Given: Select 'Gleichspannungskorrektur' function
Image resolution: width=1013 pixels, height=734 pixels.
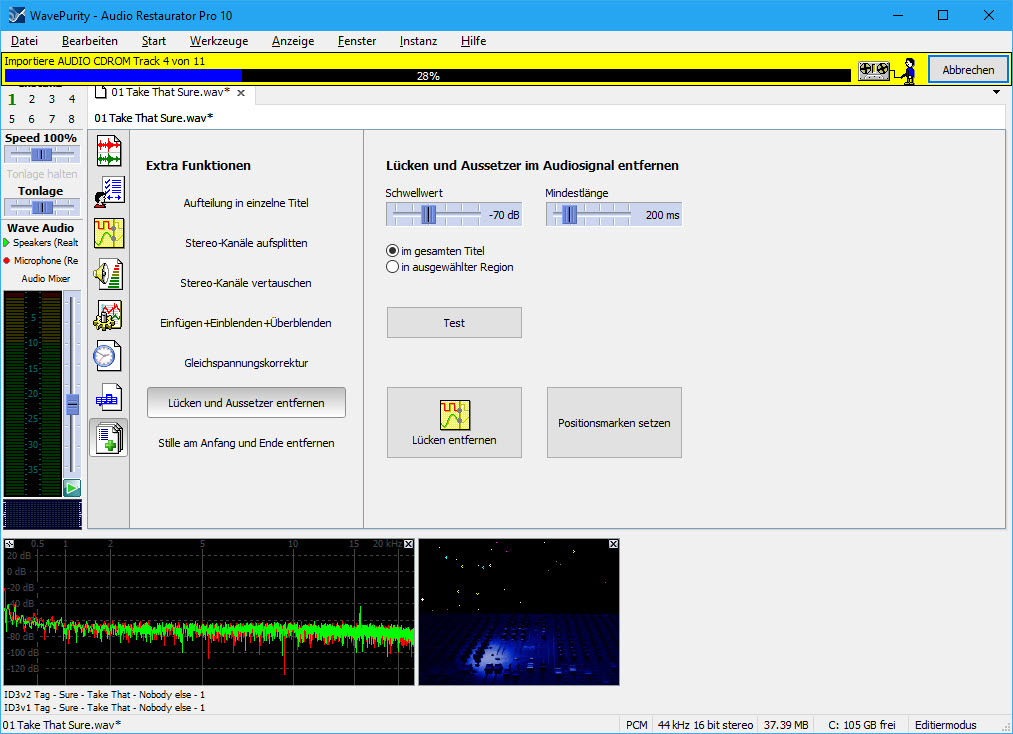Looking at the screenshot, I should coord(246,363).
